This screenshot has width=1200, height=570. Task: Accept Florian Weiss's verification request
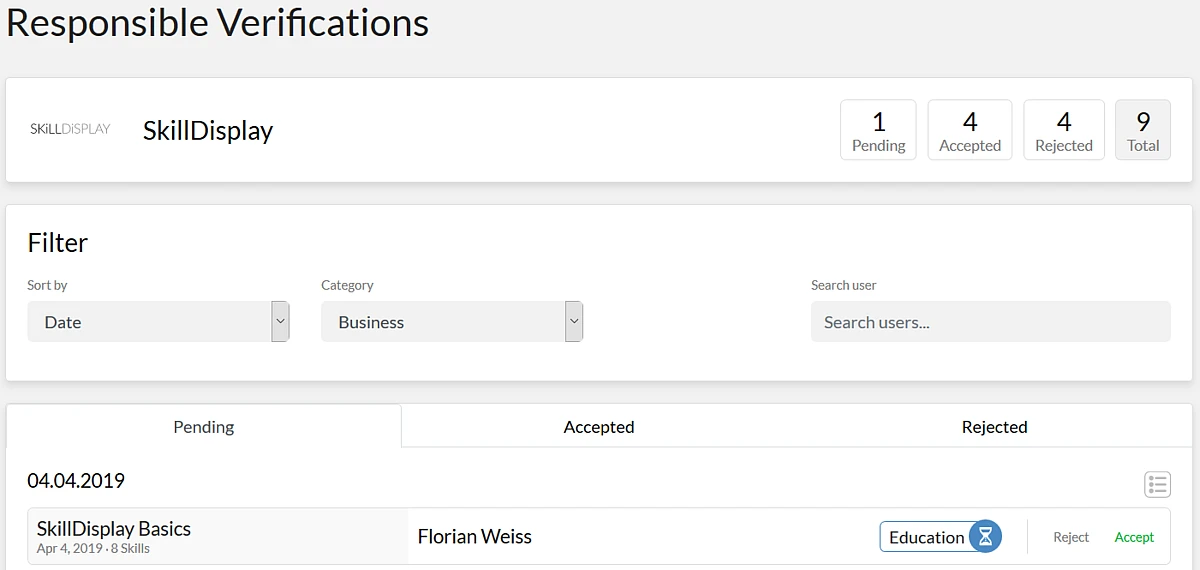coord(1134,537)
